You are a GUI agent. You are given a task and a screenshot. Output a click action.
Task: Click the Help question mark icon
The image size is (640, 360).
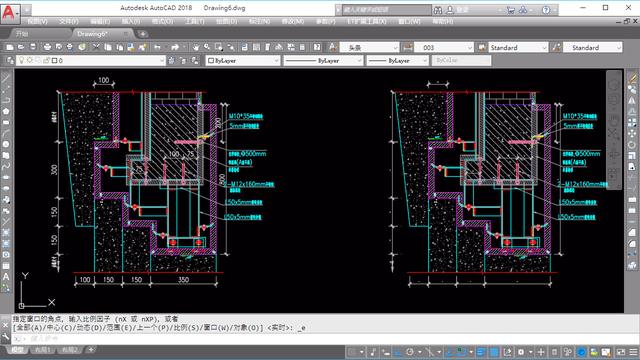coord(546,10)
